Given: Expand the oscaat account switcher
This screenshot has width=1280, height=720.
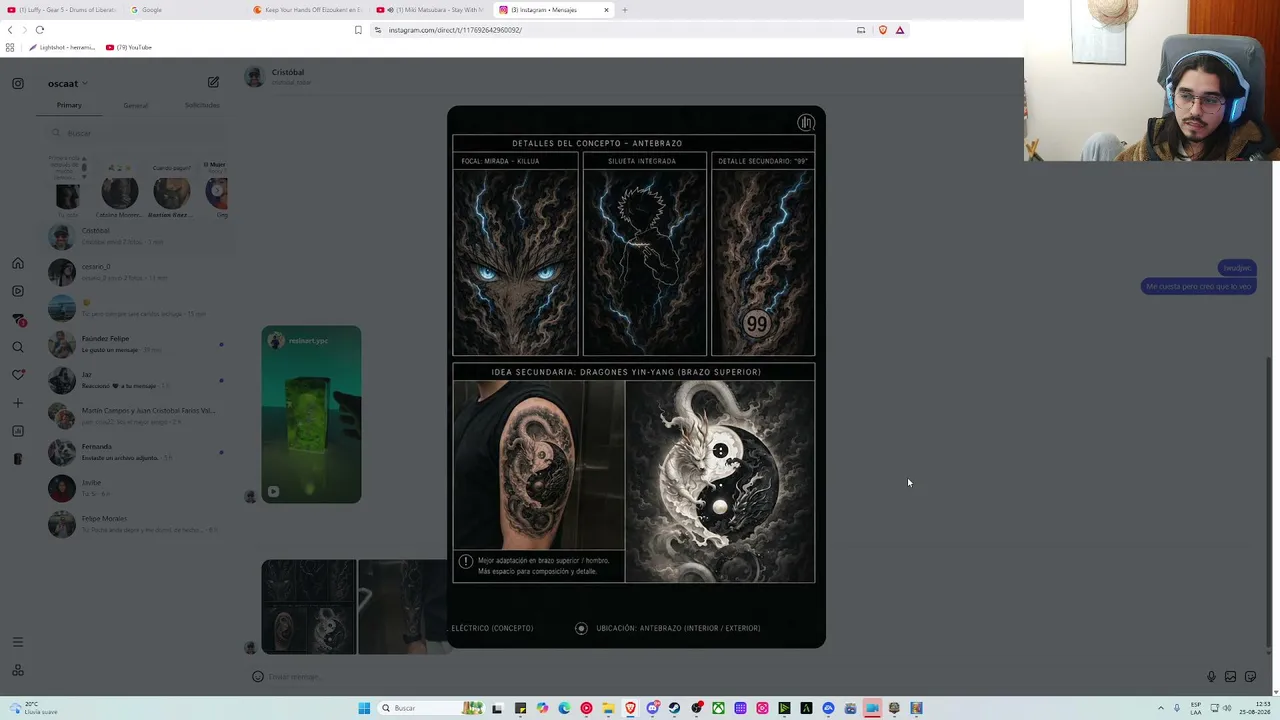Looking at the screenshot, I should [68, 84].
